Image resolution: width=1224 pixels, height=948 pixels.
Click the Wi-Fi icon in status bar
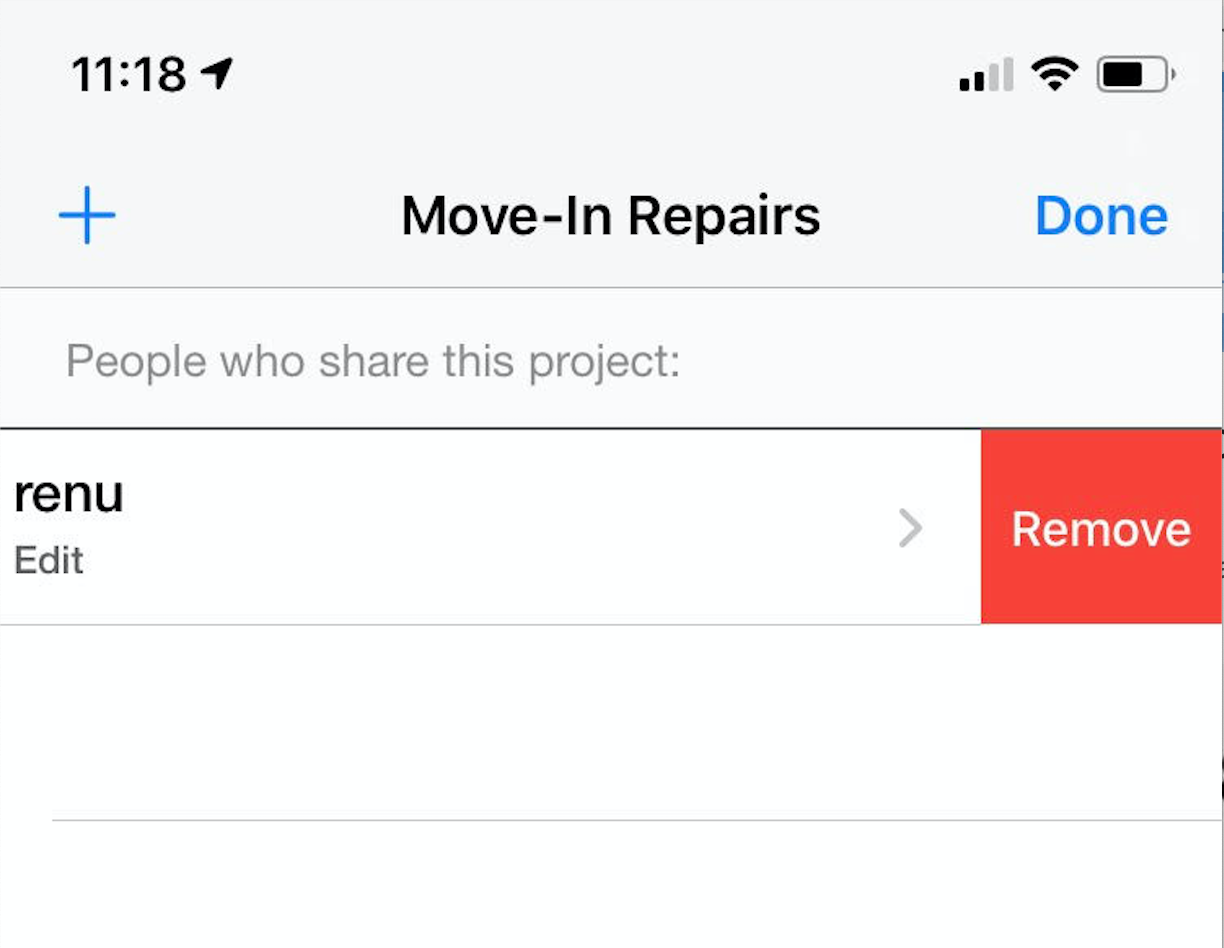[x=1055, y=74]
